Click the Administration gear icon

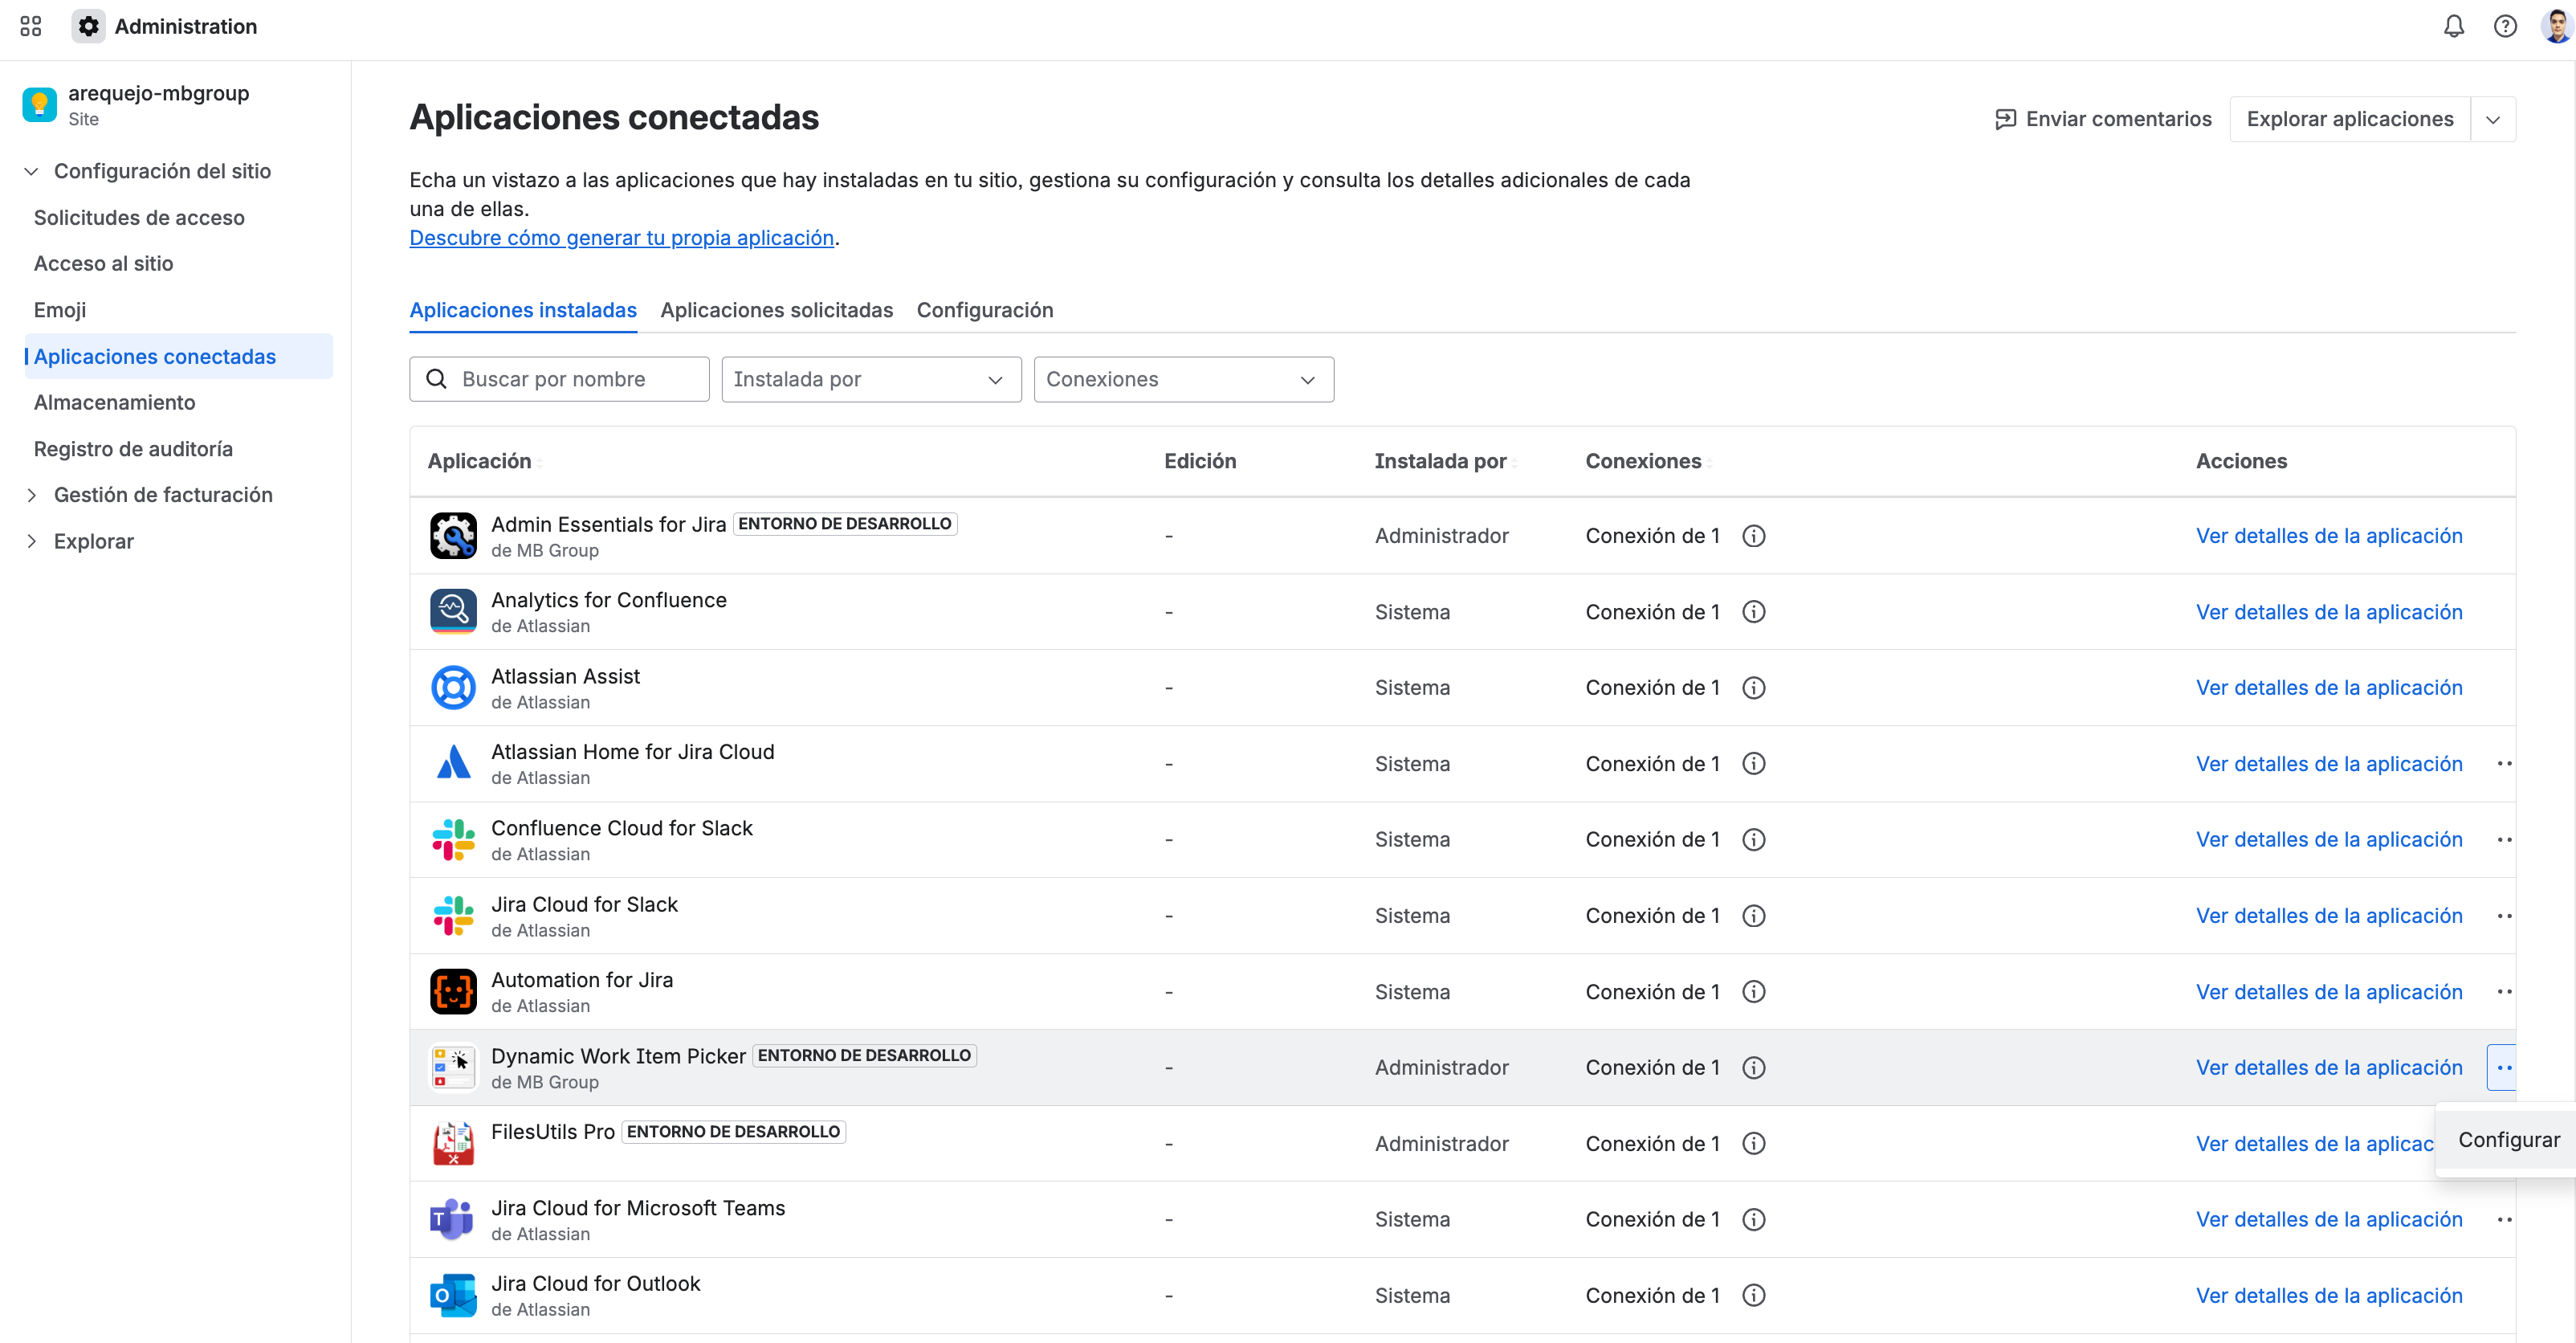pos(89,27)
